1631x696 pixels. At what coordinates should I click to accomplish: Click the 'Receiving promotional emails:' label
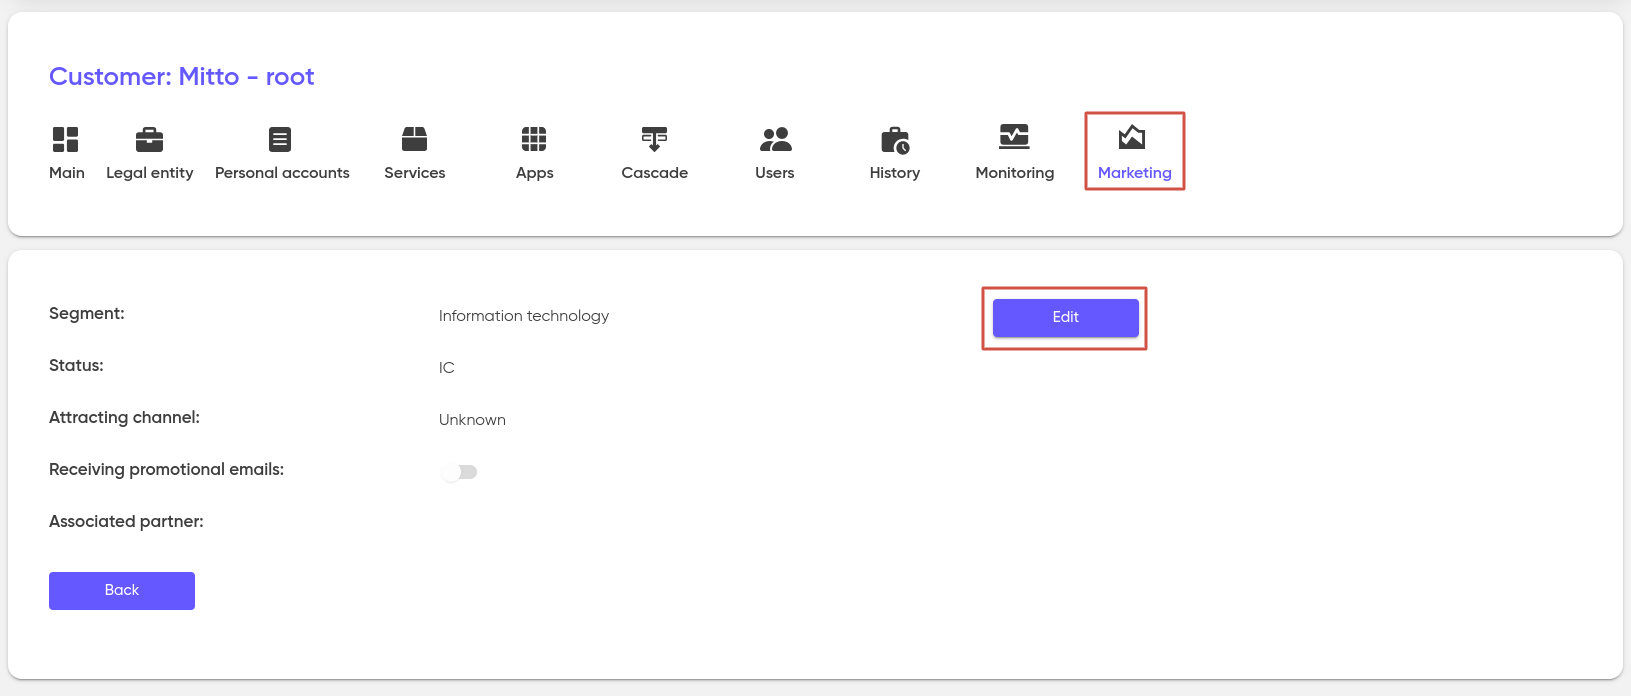pos(166,470)
